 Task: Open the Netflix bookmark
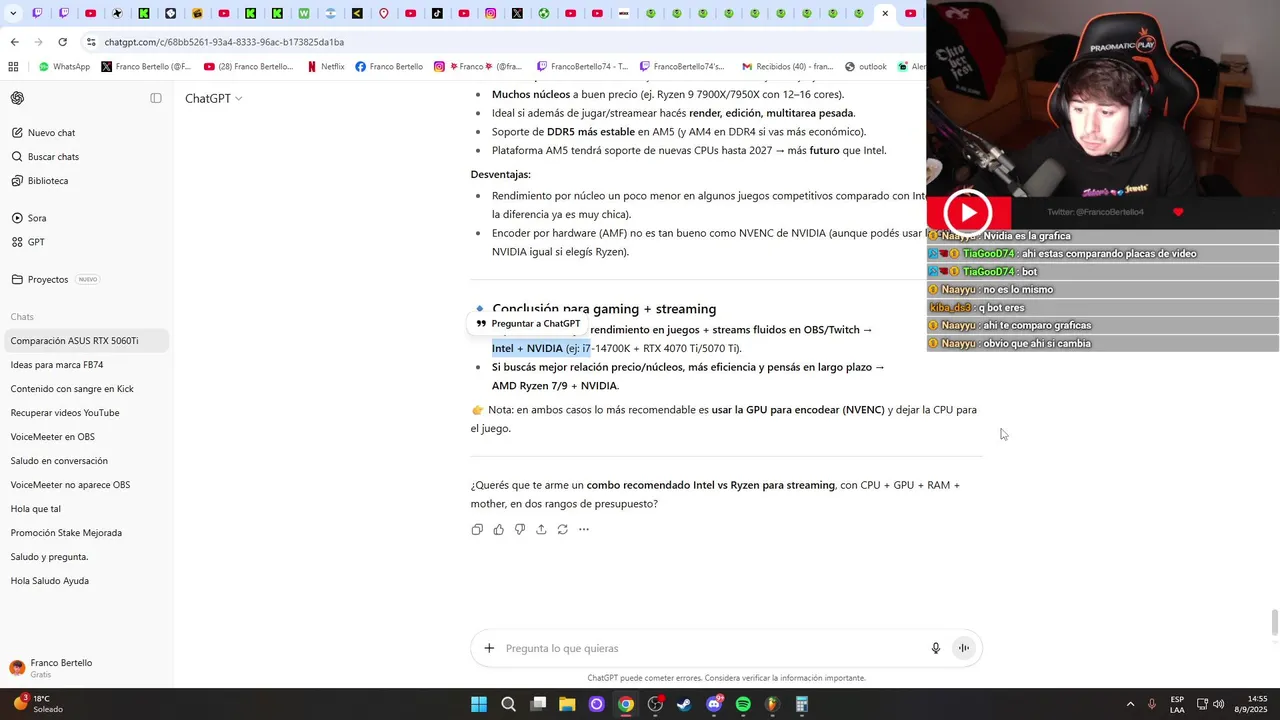click(x=326, y=67)
